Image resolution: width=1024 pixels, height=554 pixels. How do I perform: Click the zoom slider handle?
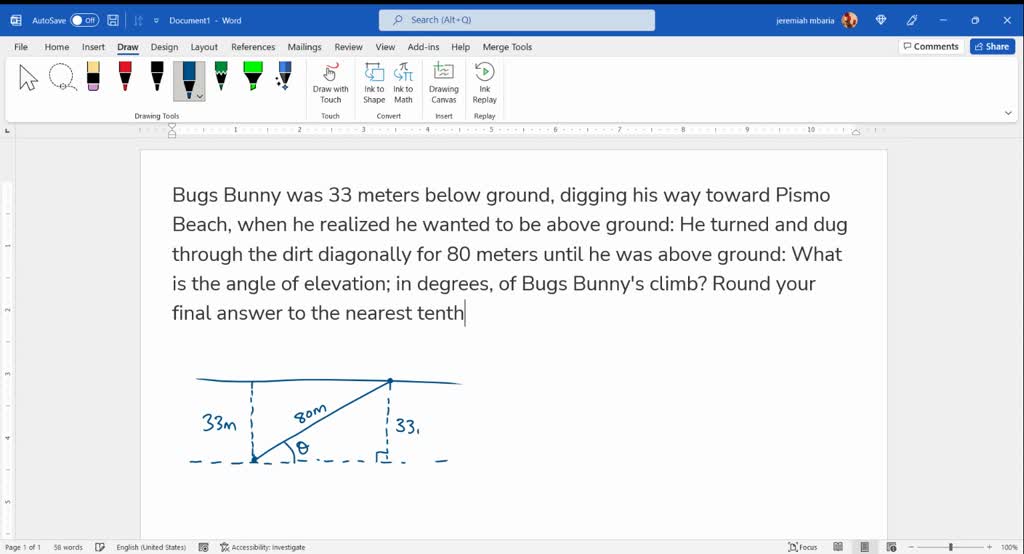click(x=951, y=547)
